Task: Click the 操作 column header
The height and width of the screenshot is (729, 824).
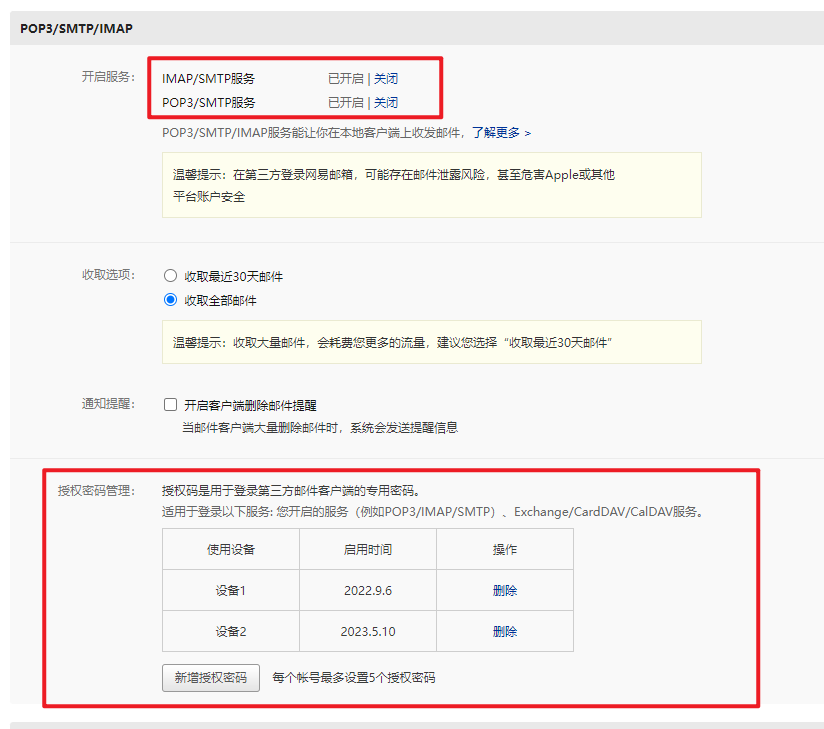Action: [x=505, y=550]
